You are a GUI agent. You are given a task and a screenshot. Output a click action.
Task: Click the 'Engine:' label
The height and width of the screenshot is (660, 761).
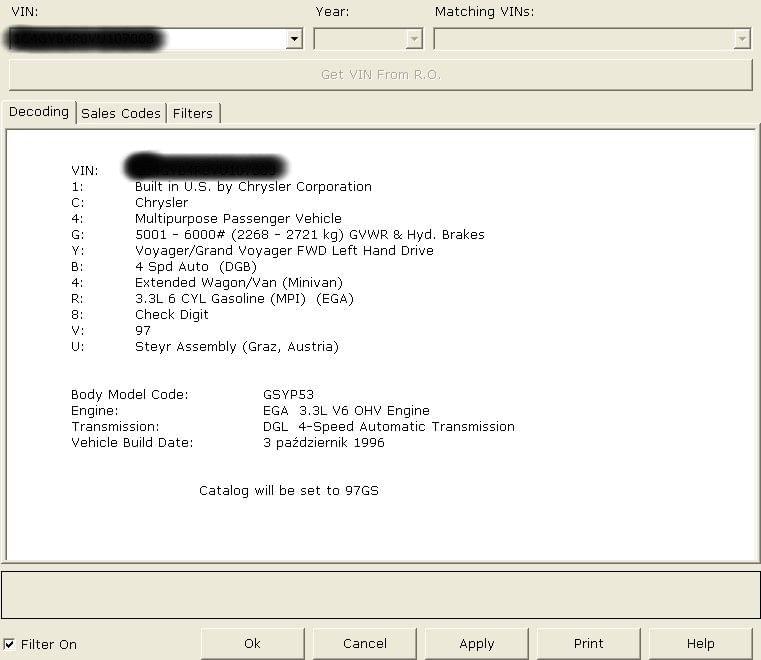click(95, 411)
